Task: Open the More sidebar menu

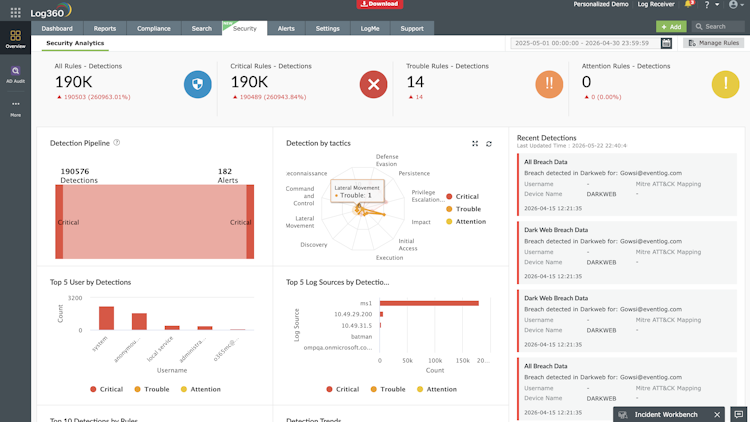Action: pyautogui.click(x=15, y=109)
